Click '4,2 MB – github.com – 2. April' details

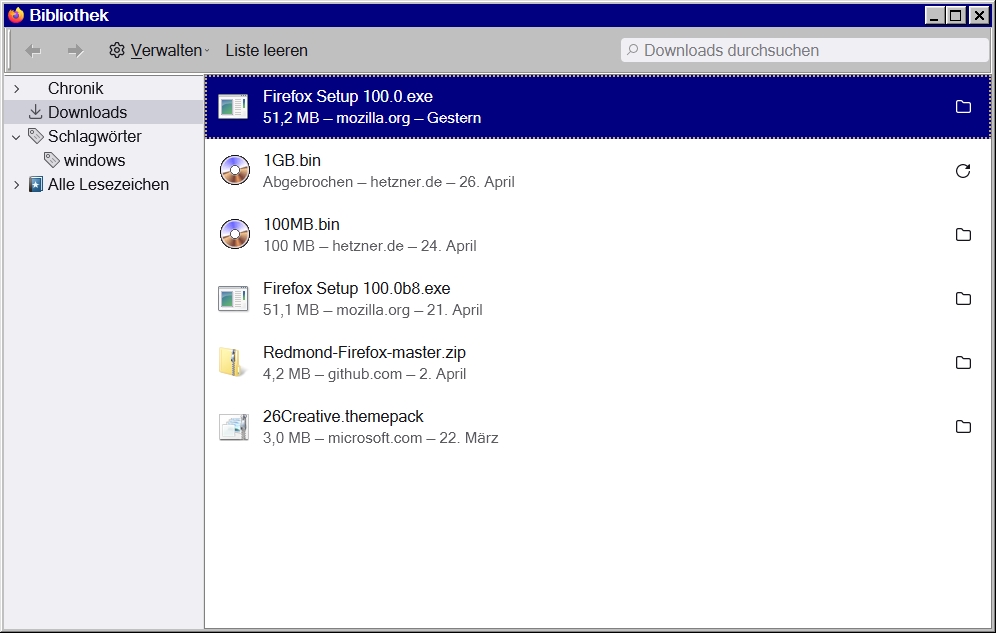365,374
